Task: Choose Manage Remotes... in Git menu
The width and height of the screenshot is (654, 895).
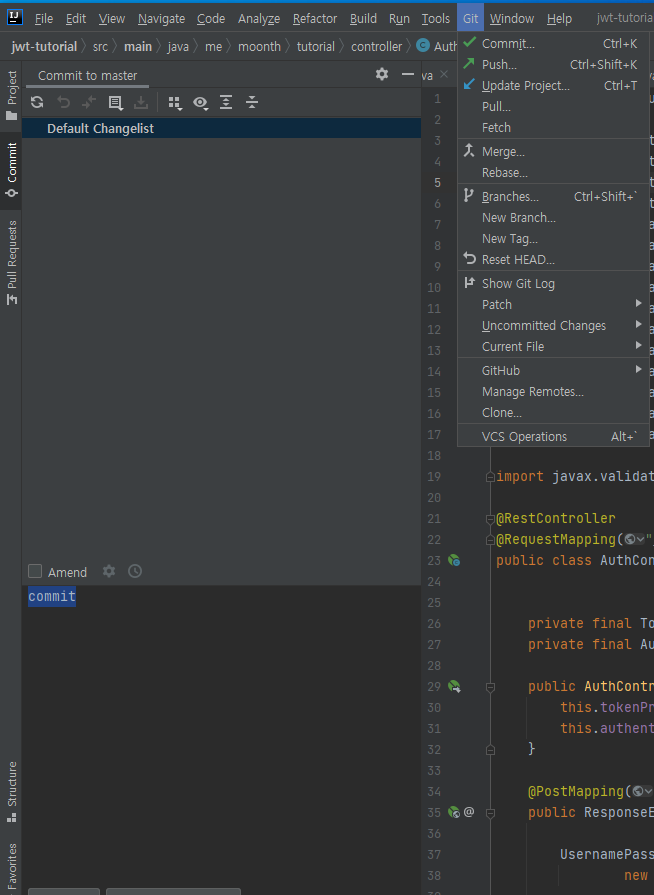Action: click(554, 392)
